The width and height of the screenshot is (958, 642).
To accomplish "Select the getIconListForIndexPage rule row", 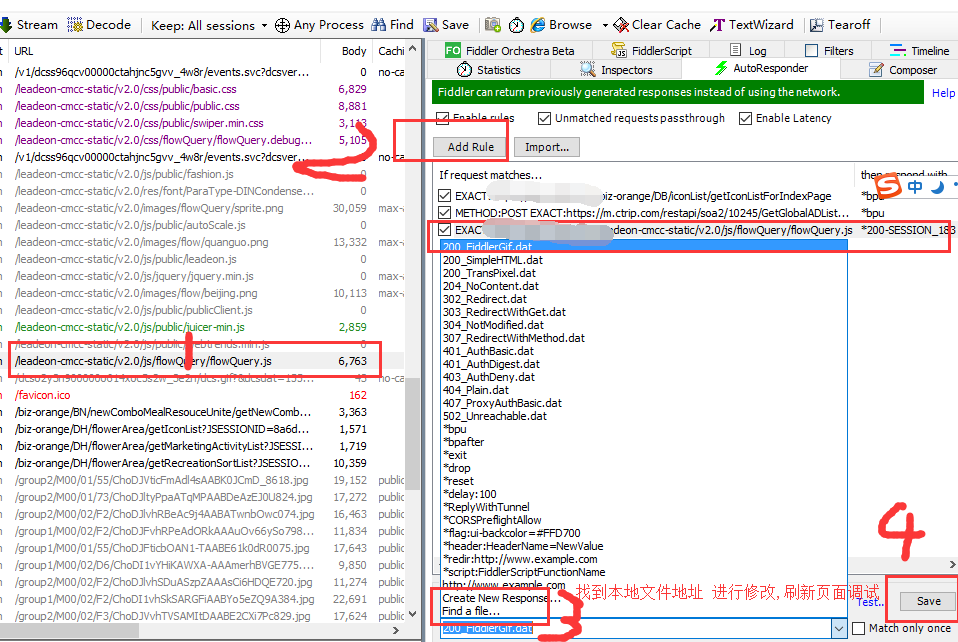I will pos(695,196).
